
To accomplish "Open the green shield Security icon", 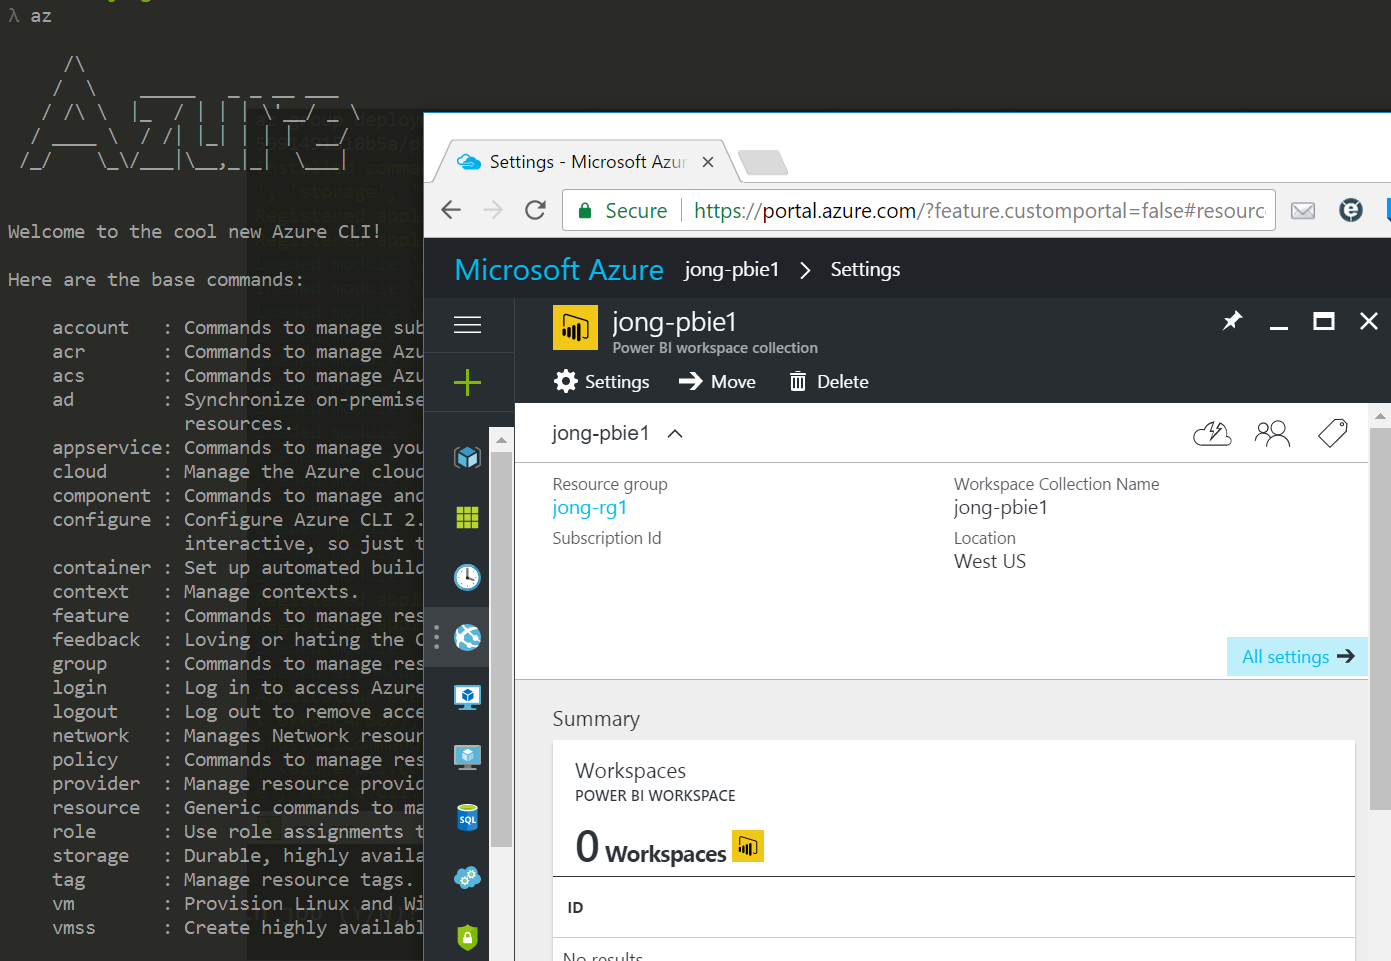I will (x=467, y=937).
